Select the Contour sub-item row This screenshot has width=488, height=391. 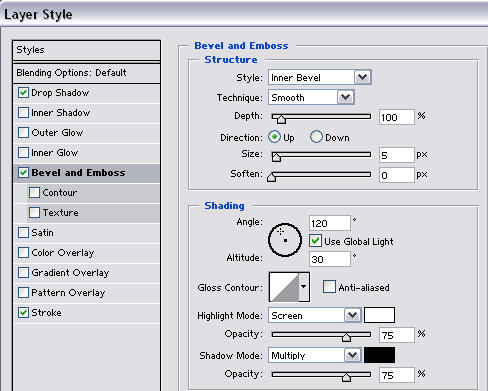(x=93, y=193)
